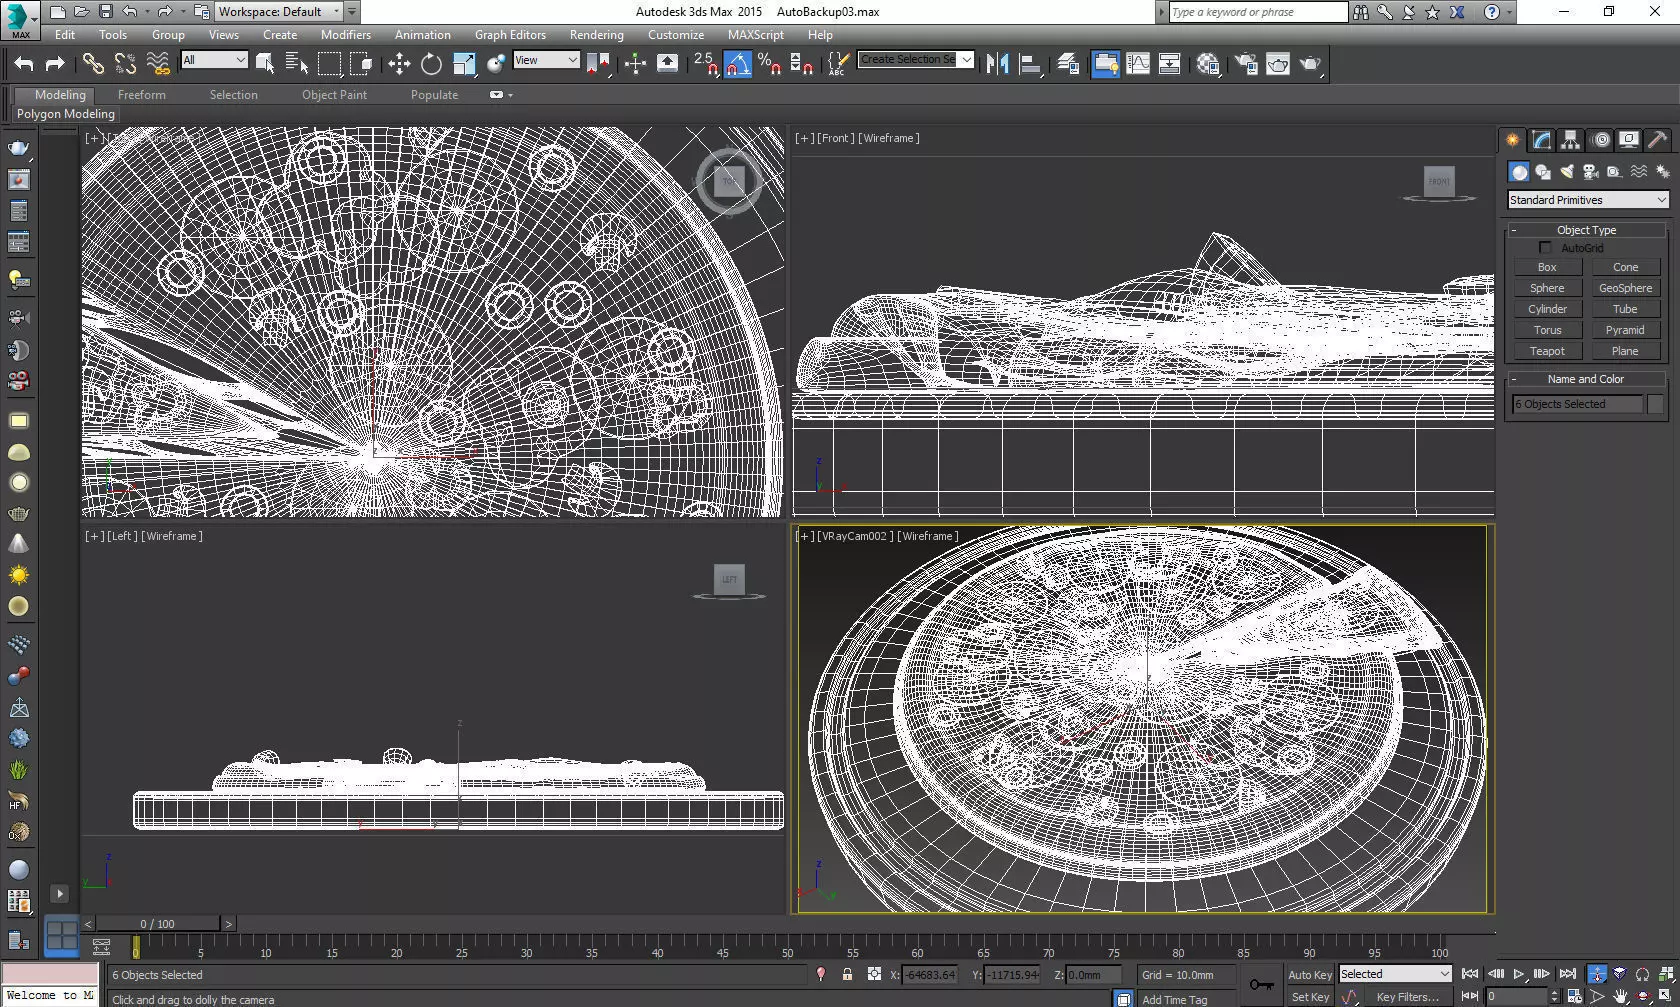Enable the AutoGrid checkbox
The image size is (1680, 1007).
tap(1545, 247)
